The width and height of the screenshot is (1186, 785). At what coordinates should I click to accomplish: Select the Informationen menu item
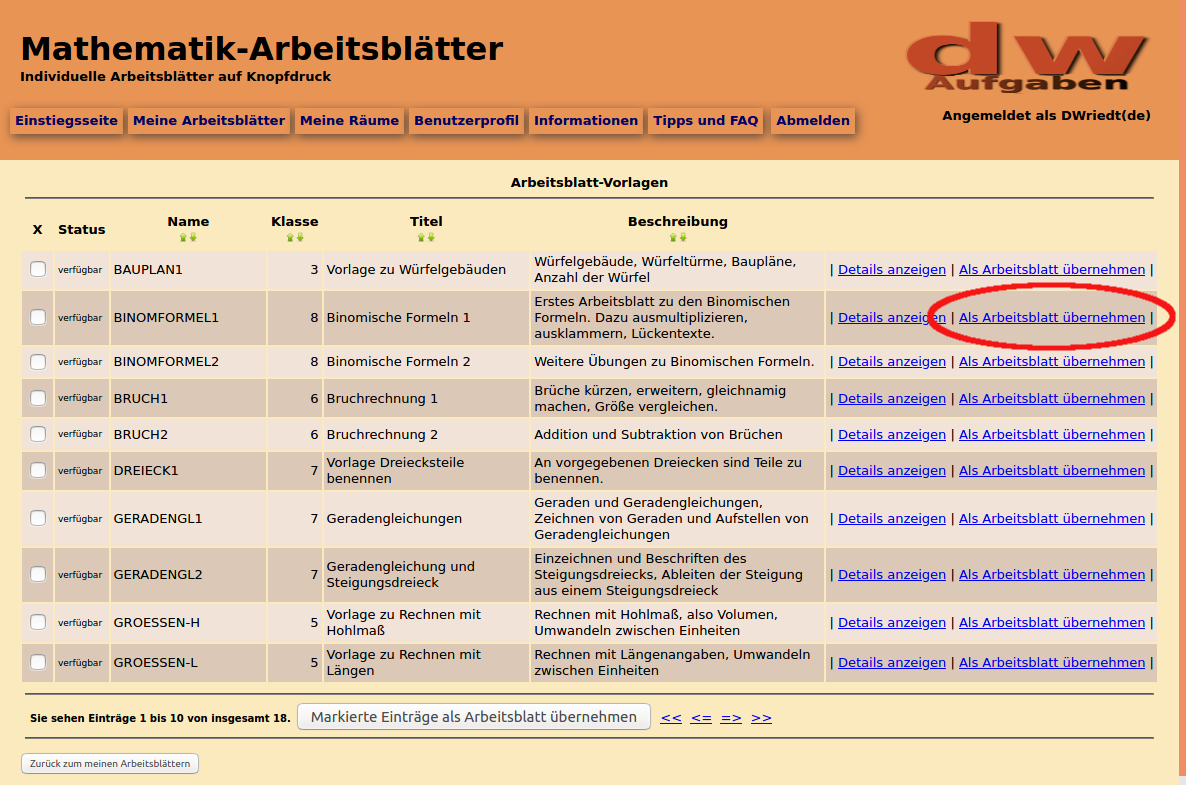586,120
